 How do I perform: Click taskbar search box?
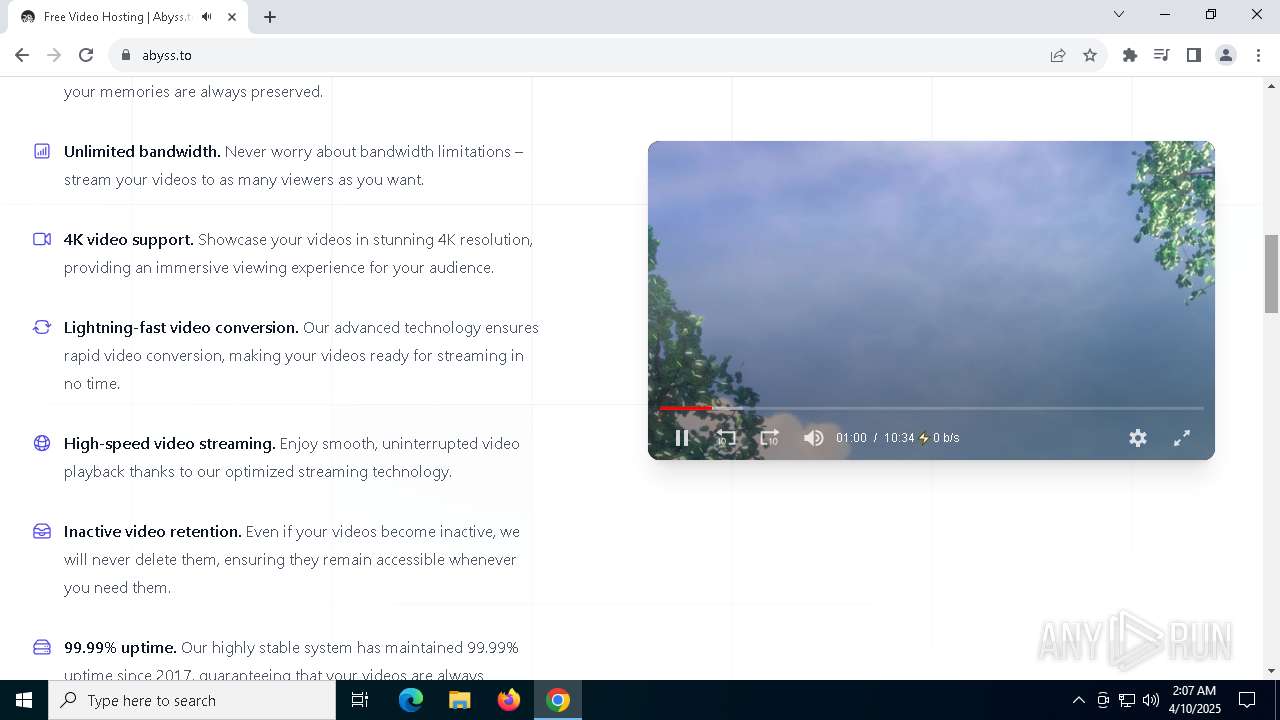pos(192,700)
